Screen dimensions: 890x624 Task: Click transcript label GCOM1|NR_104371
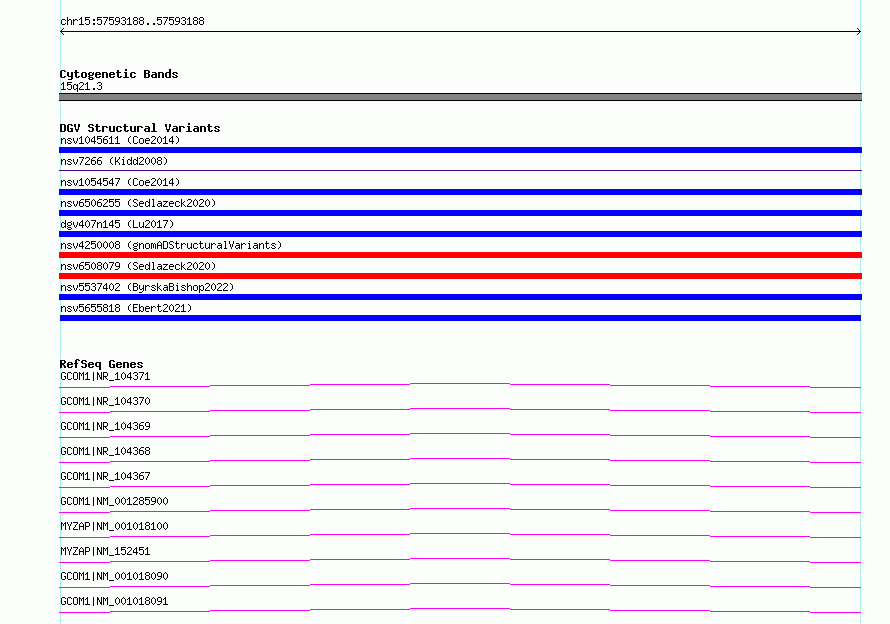pyautogui.click(x=105, y=376)
